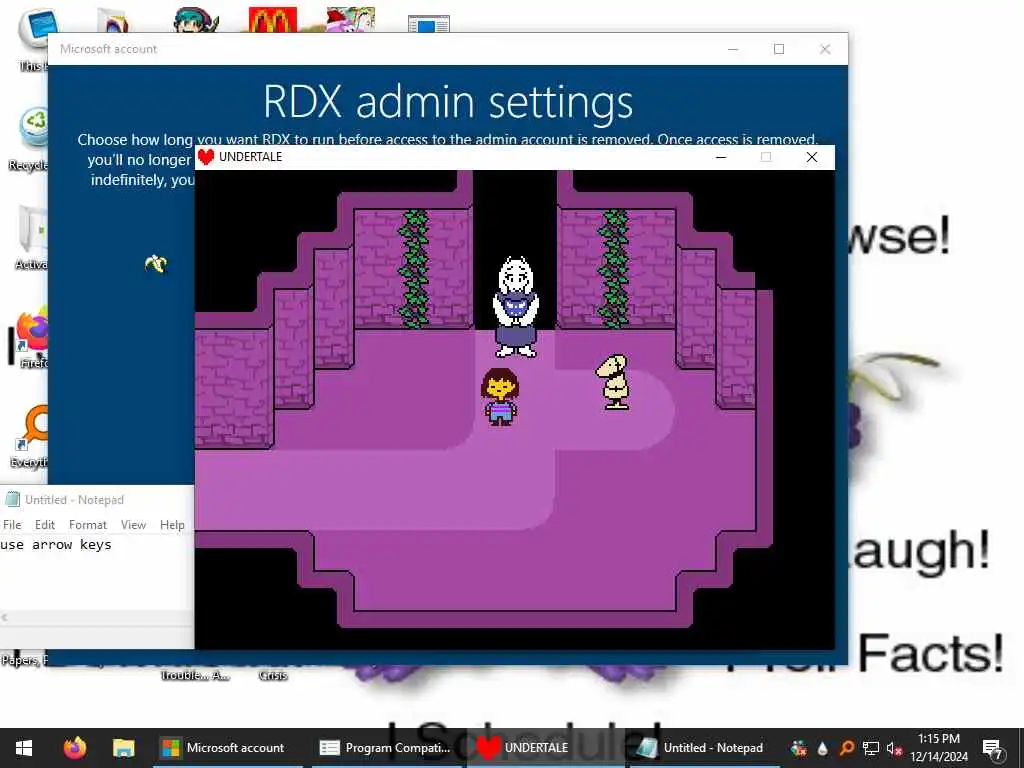Select the 'Crisis' desktop label
Screen dimensions: 1024x768
(273, 675)
